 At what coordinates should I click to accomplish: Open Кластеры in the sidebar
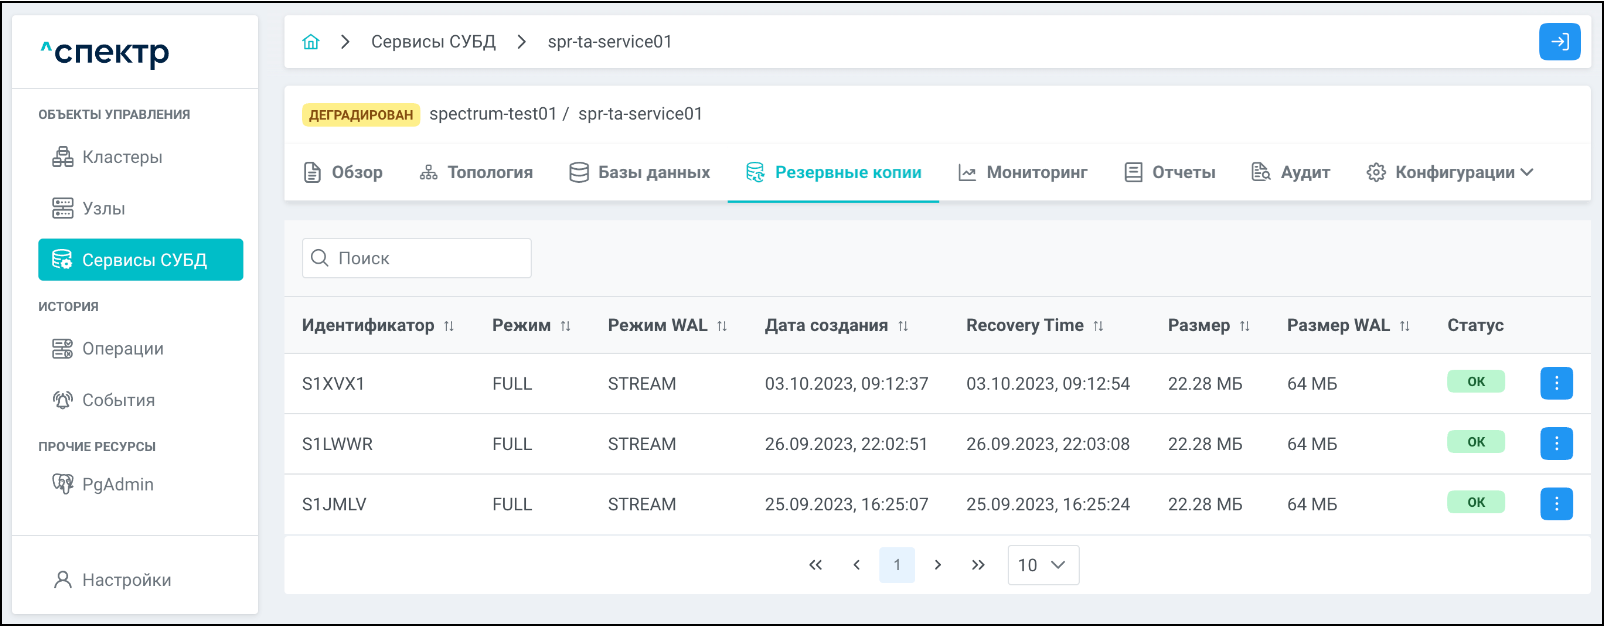tap(122, 157)
